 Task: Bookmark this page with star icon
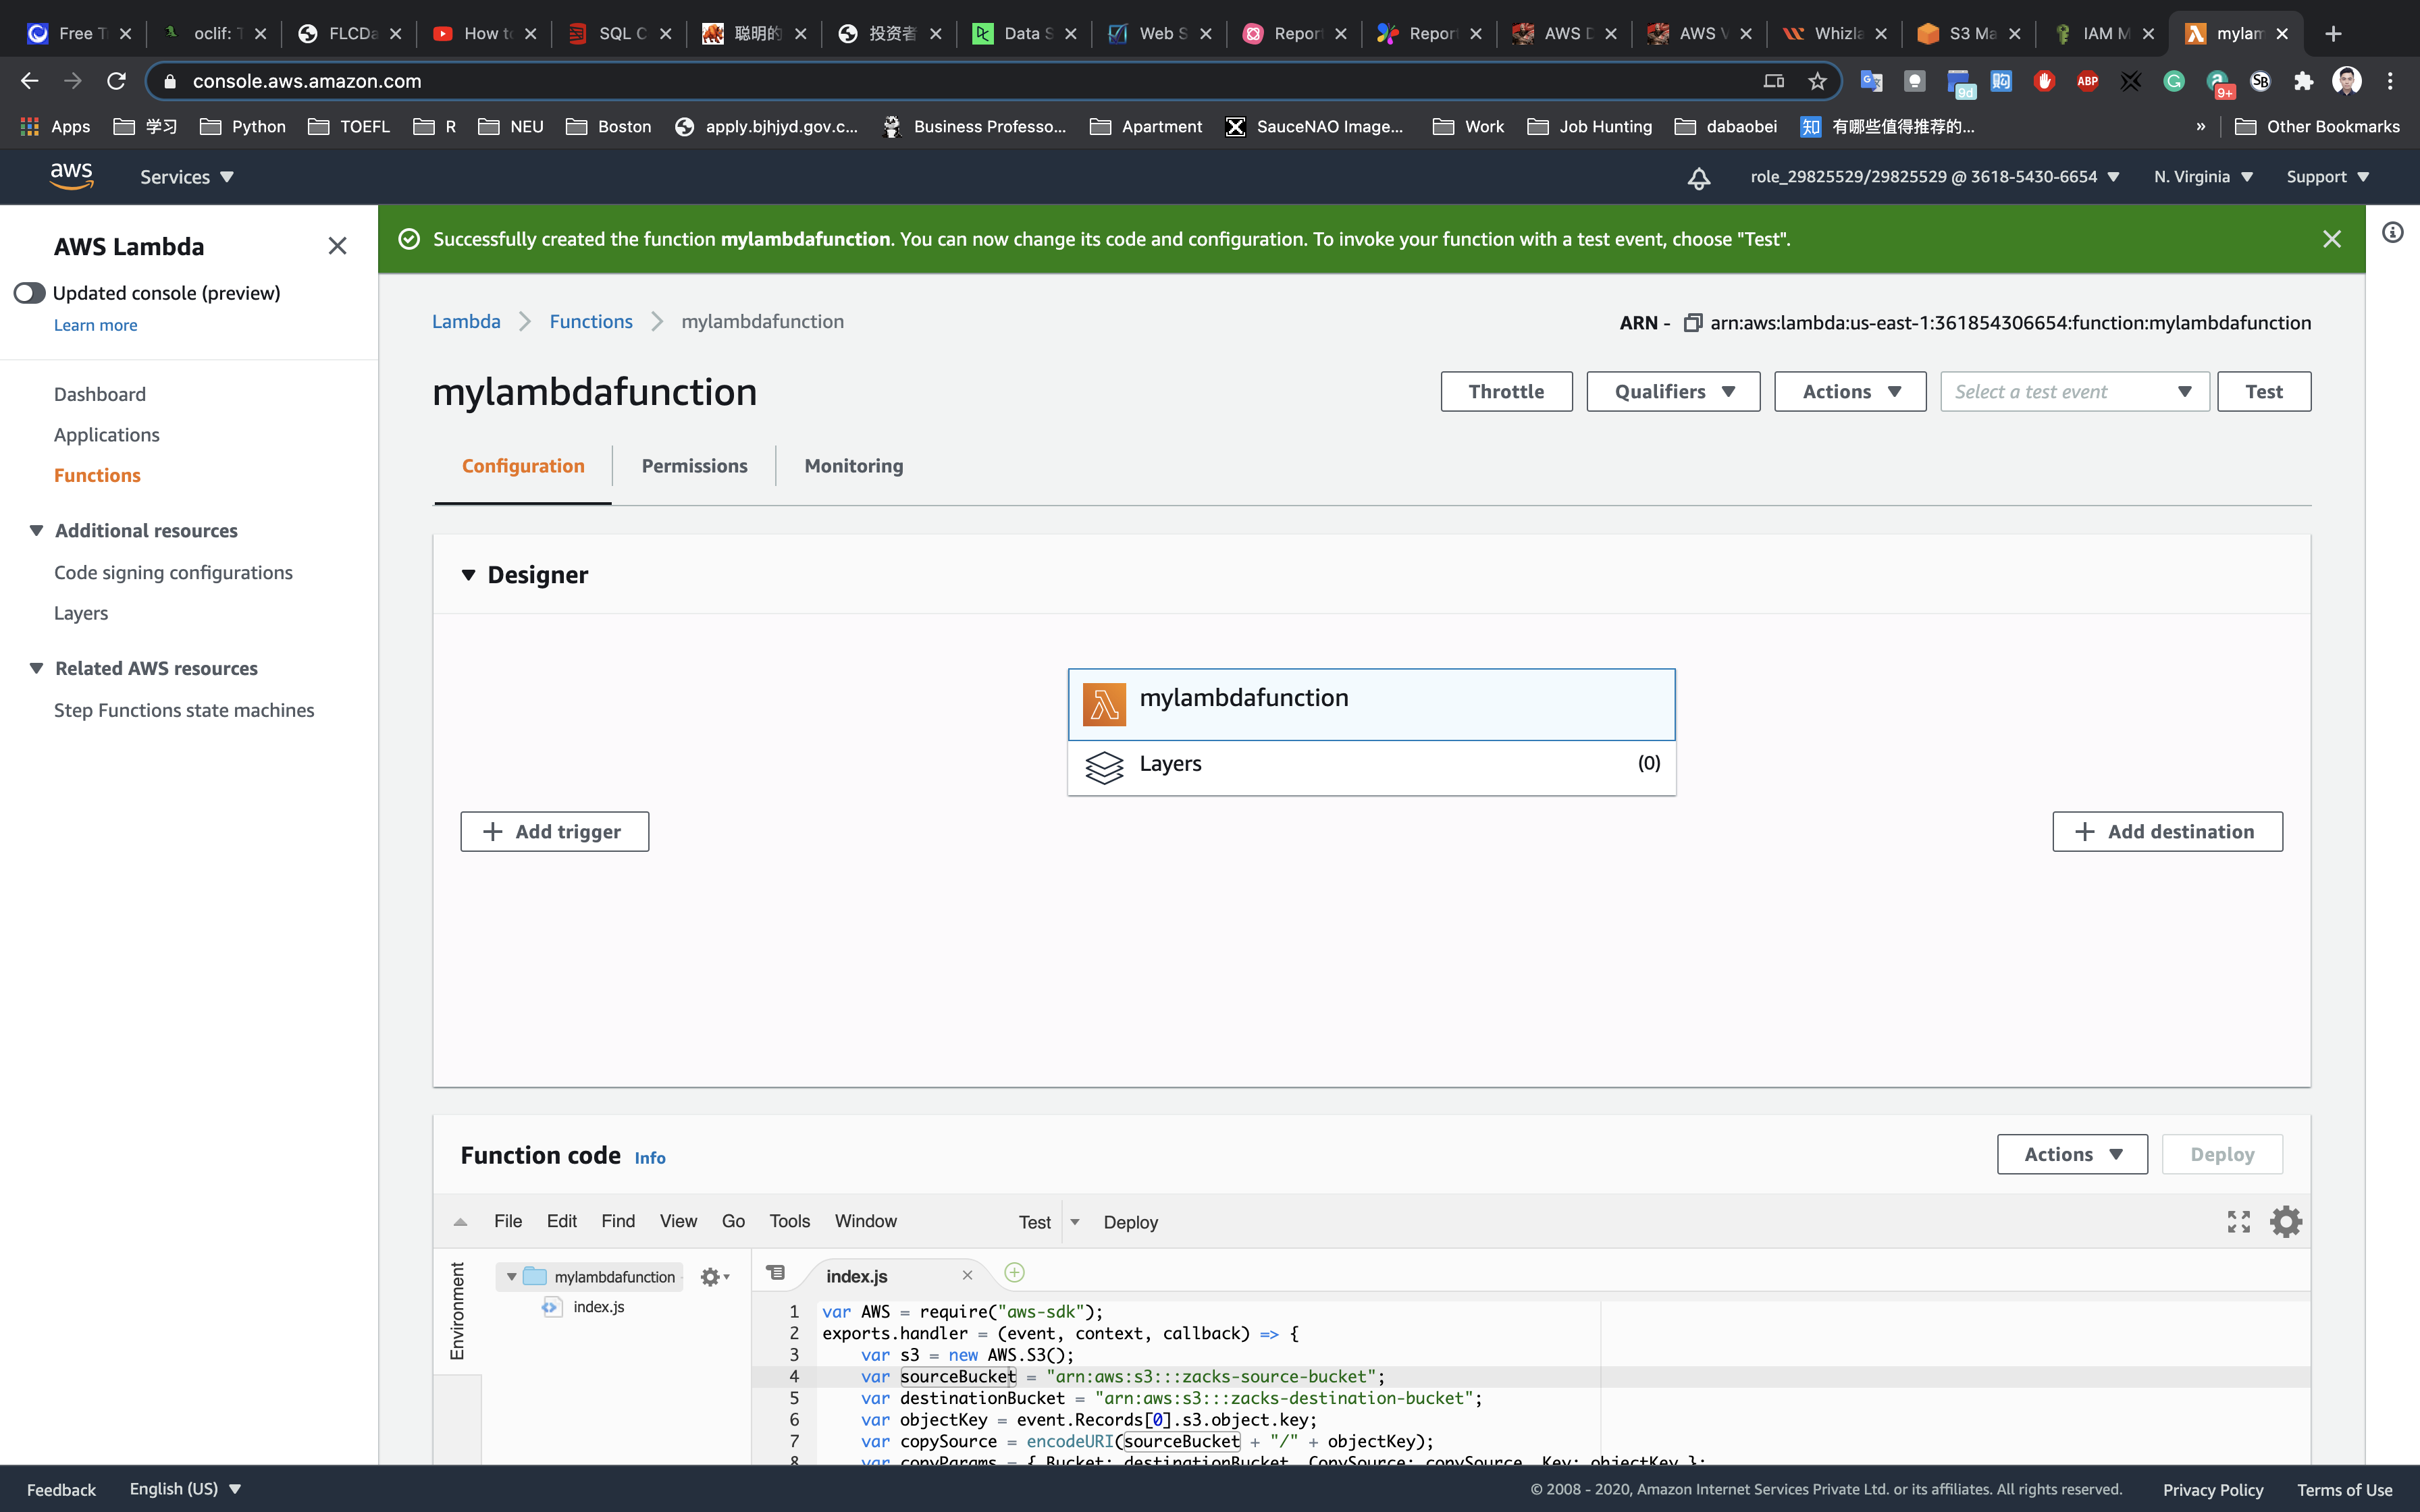1817,81
